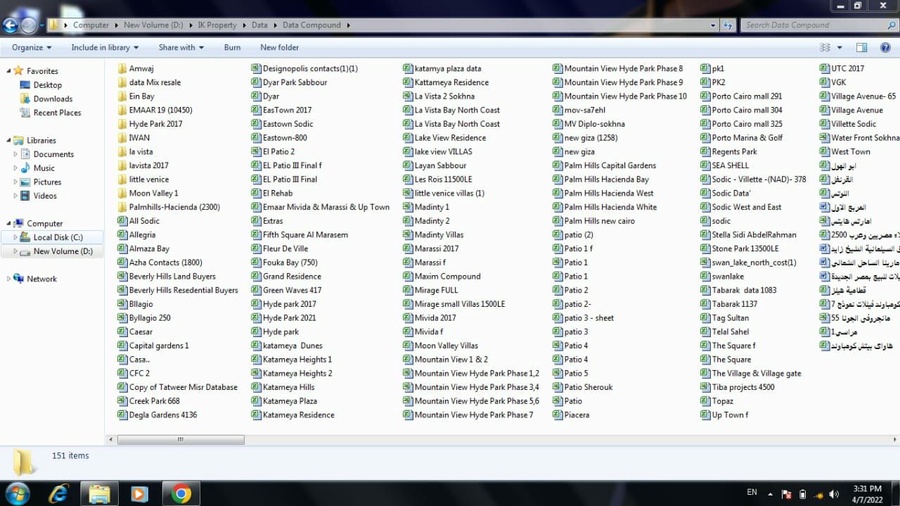Click the horizontal scrollbar thumb
The height and width of the screenshot is (506, 900).
181,439
